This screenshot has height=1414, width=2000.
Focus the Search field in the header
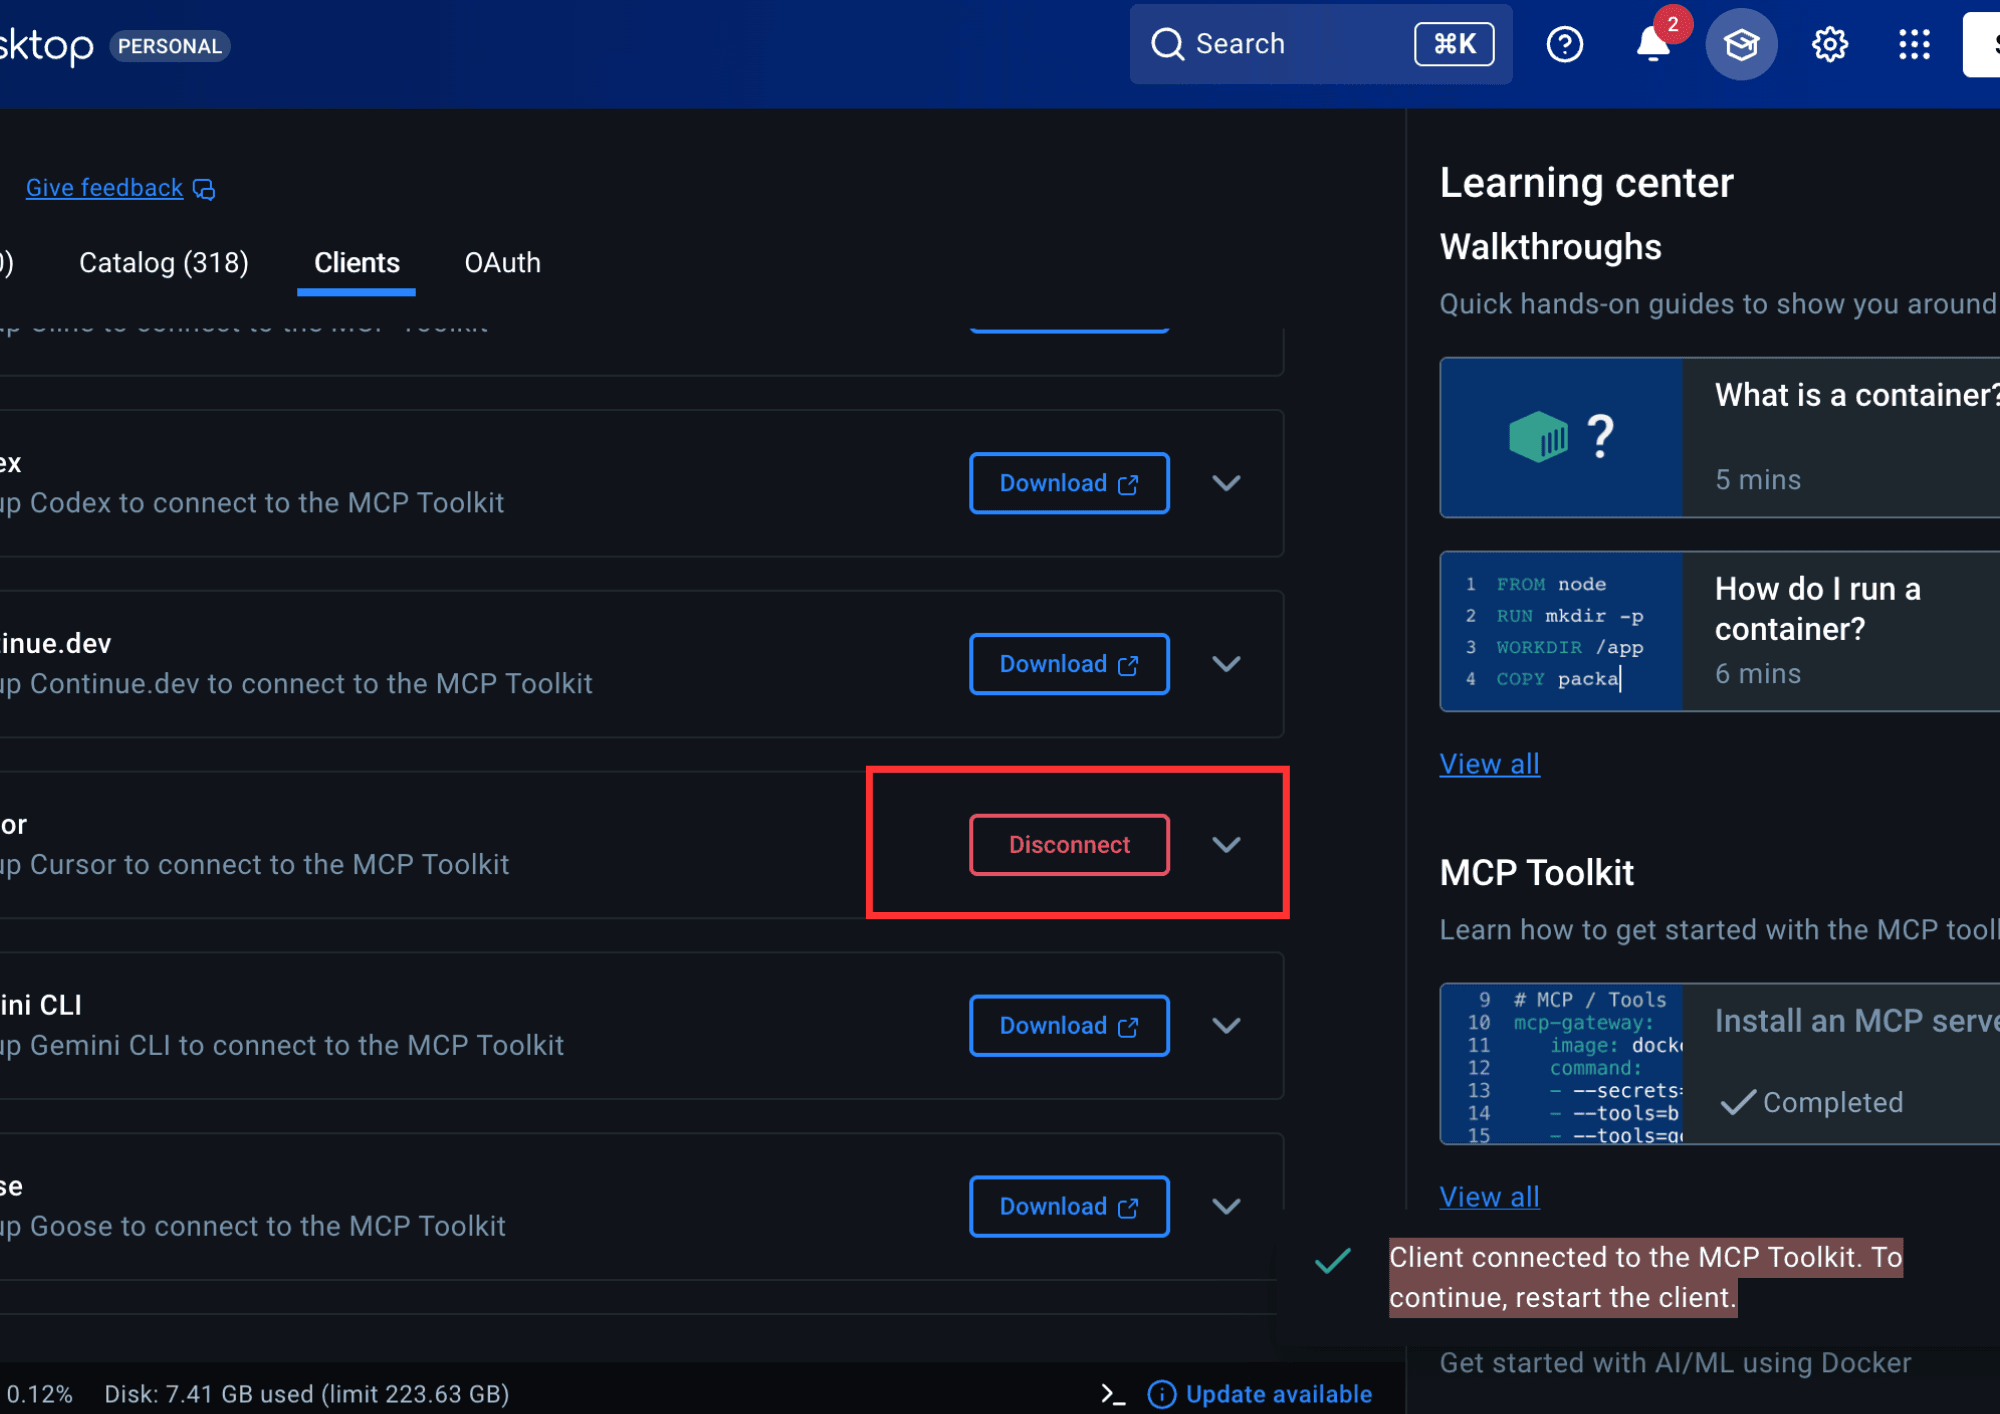(x=1320, y=44)
